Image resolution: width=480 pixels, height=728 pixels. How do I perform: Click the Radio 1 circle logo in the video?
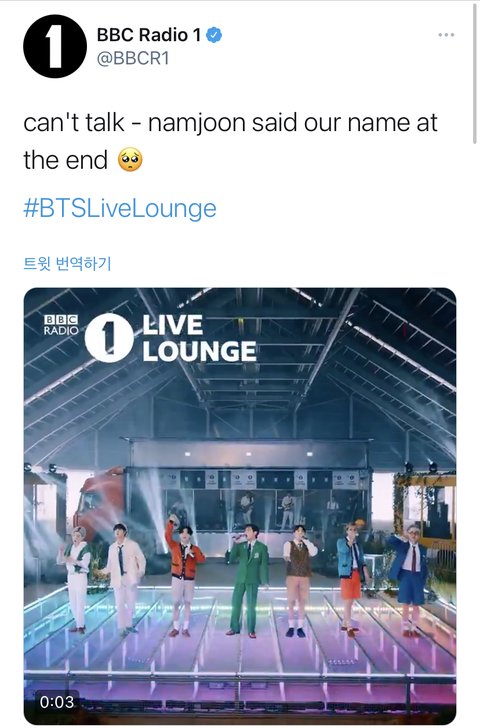(x=109, y=338)
